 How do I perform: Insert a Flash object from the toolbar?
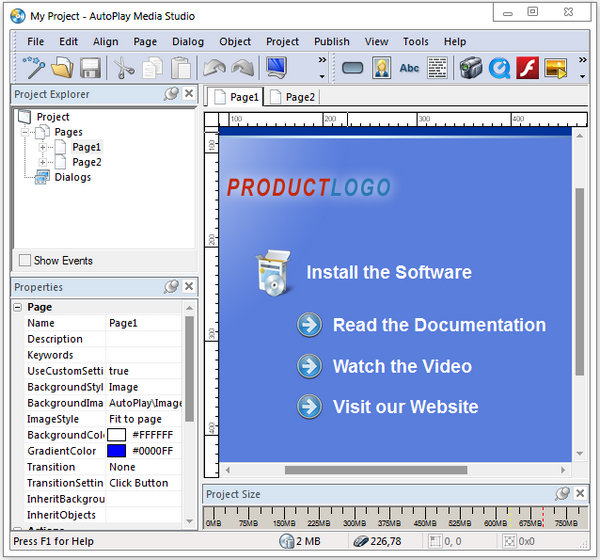click(528, 68)
